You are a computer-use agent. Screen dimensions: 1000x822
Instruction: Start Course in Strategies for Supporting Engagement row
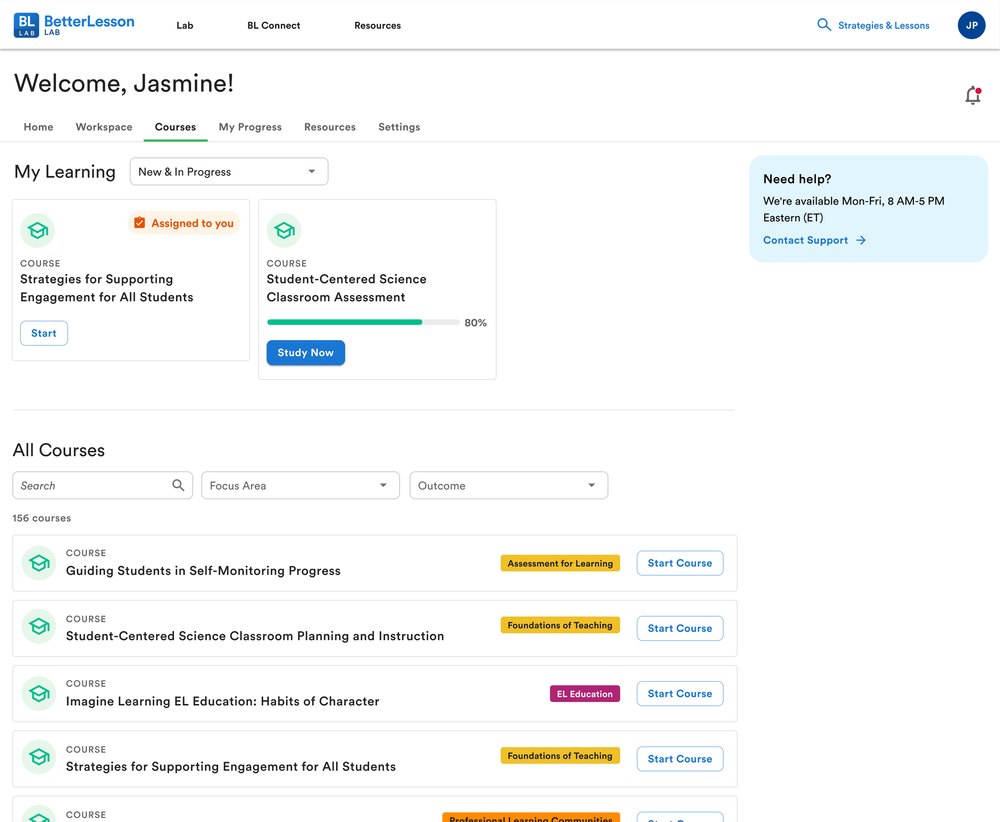point(680,759)
